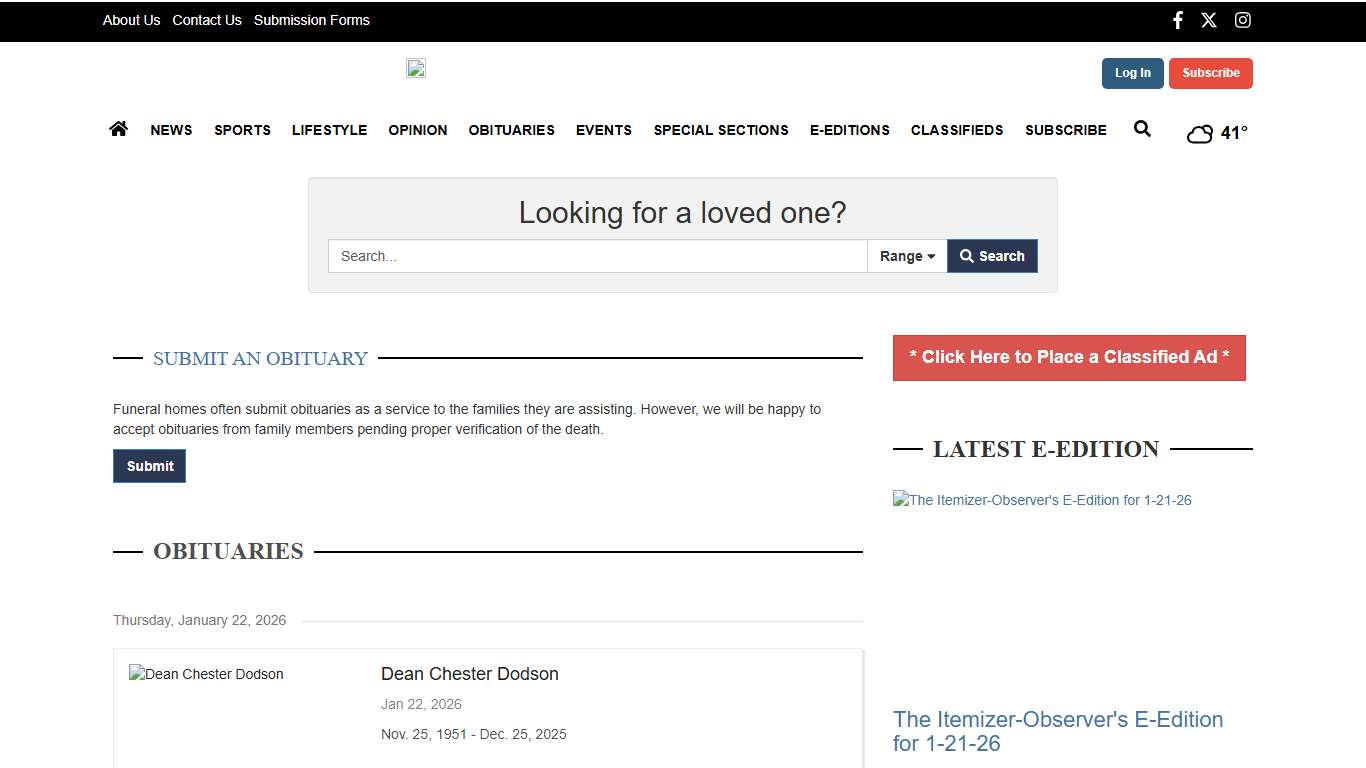Open the Obituaries menu item
Viewport: 1366px width, 768px height.
[x=511, y=130]
